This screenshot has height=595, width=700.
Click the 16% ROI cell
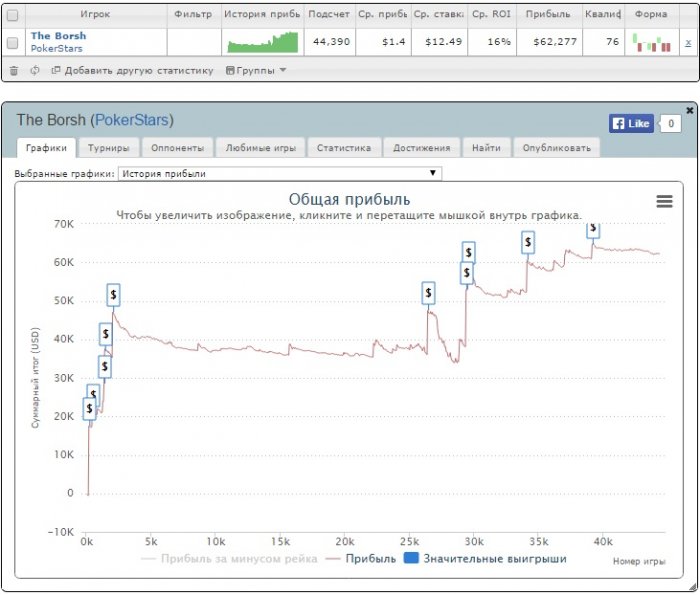(x=492, y=42)
